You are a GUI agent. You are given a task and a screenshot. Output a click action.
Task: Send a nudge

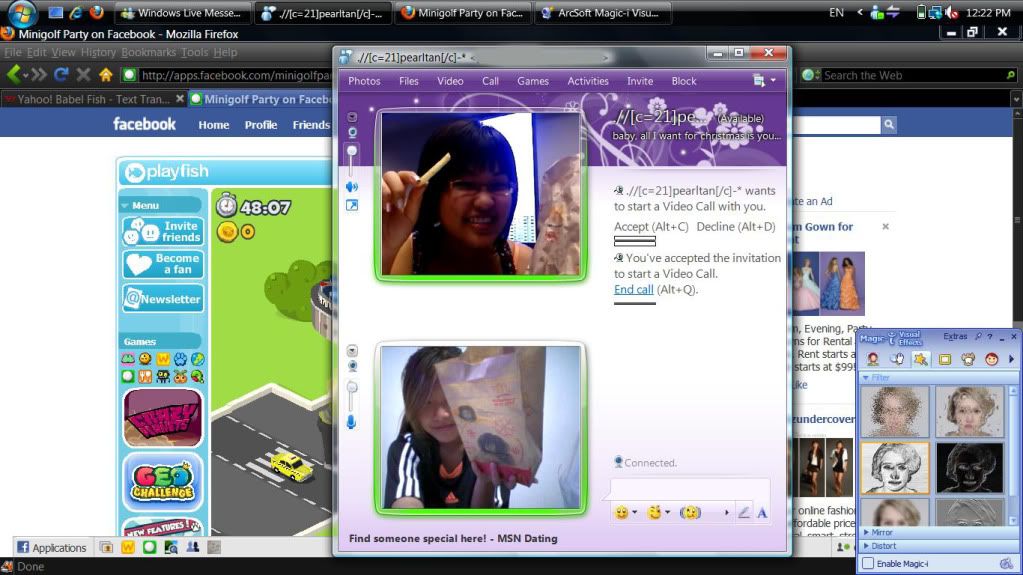(690, 512)
